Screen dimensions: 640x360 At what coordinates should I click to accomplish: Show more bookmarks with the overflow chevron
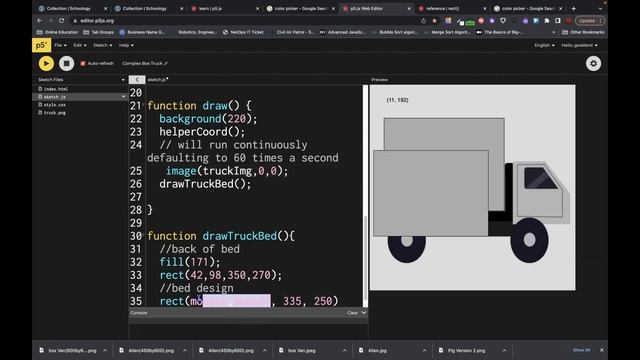(554, 32)
